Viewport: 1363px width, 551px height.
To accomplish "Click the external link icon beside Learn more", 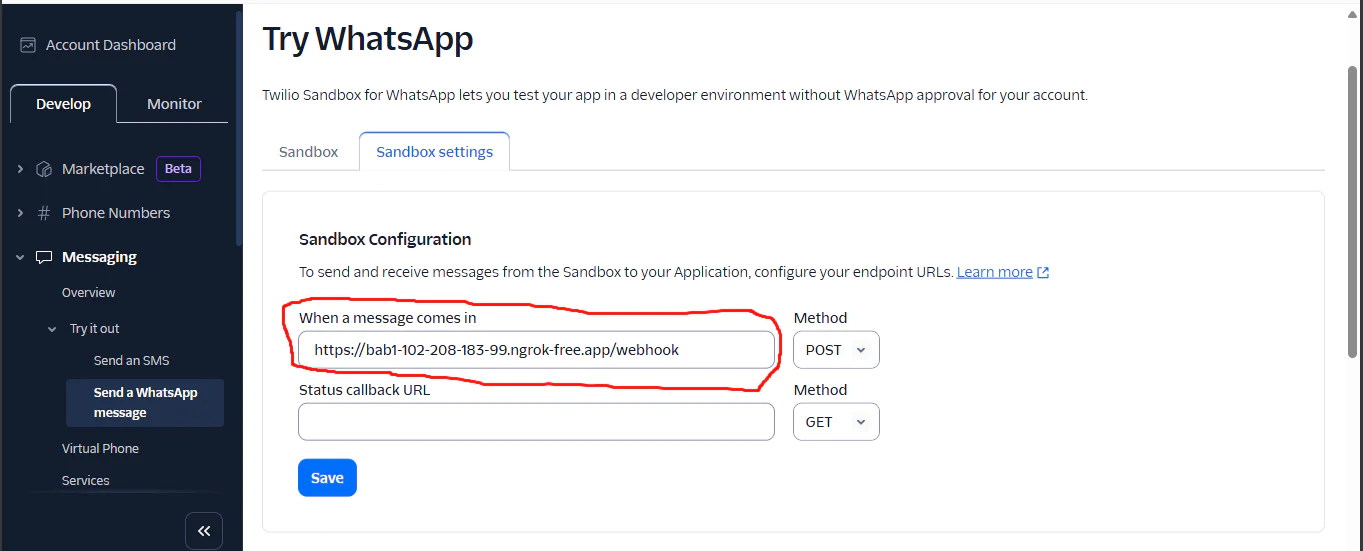I will 1043,272.
